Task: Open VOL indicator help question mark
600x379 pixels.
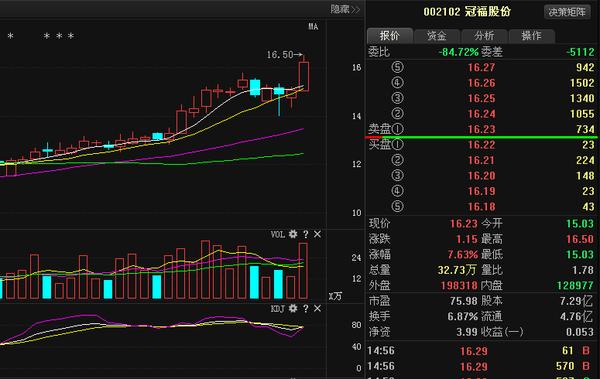Action: (x=305, y=234)
